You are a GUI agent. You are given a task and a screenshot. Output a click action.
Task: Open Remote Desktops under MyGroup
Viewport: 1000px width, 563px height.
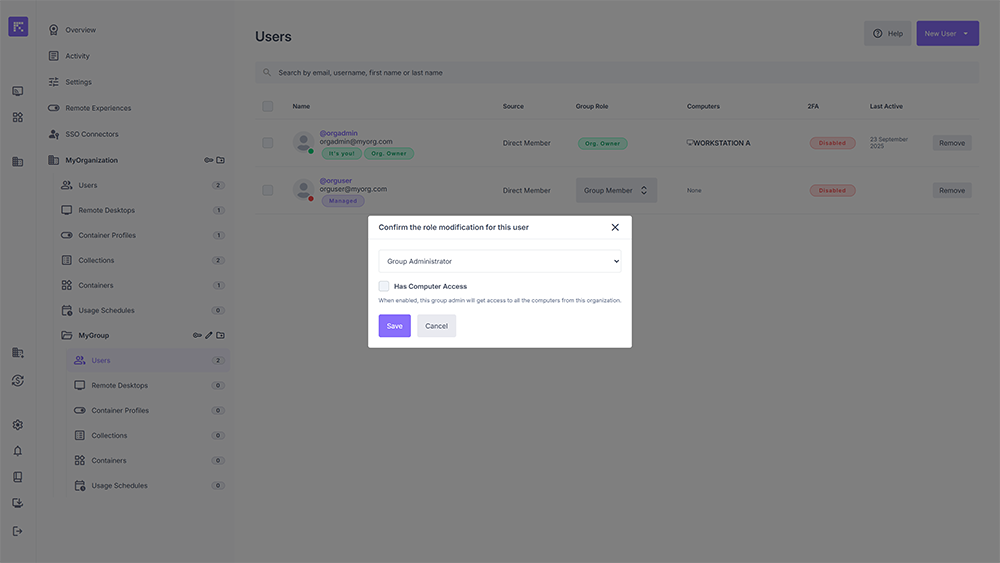119,385
